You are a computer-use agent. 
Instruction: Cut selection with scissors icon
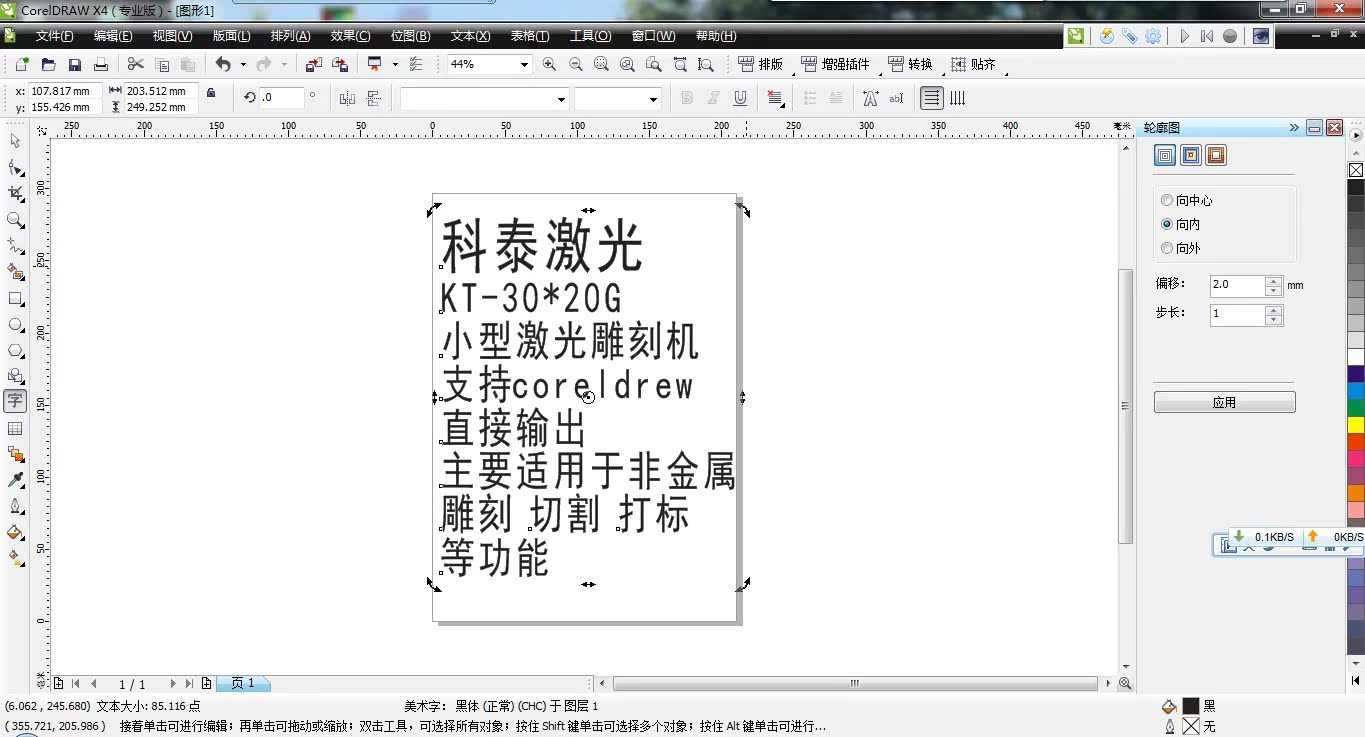pos(135,64)
